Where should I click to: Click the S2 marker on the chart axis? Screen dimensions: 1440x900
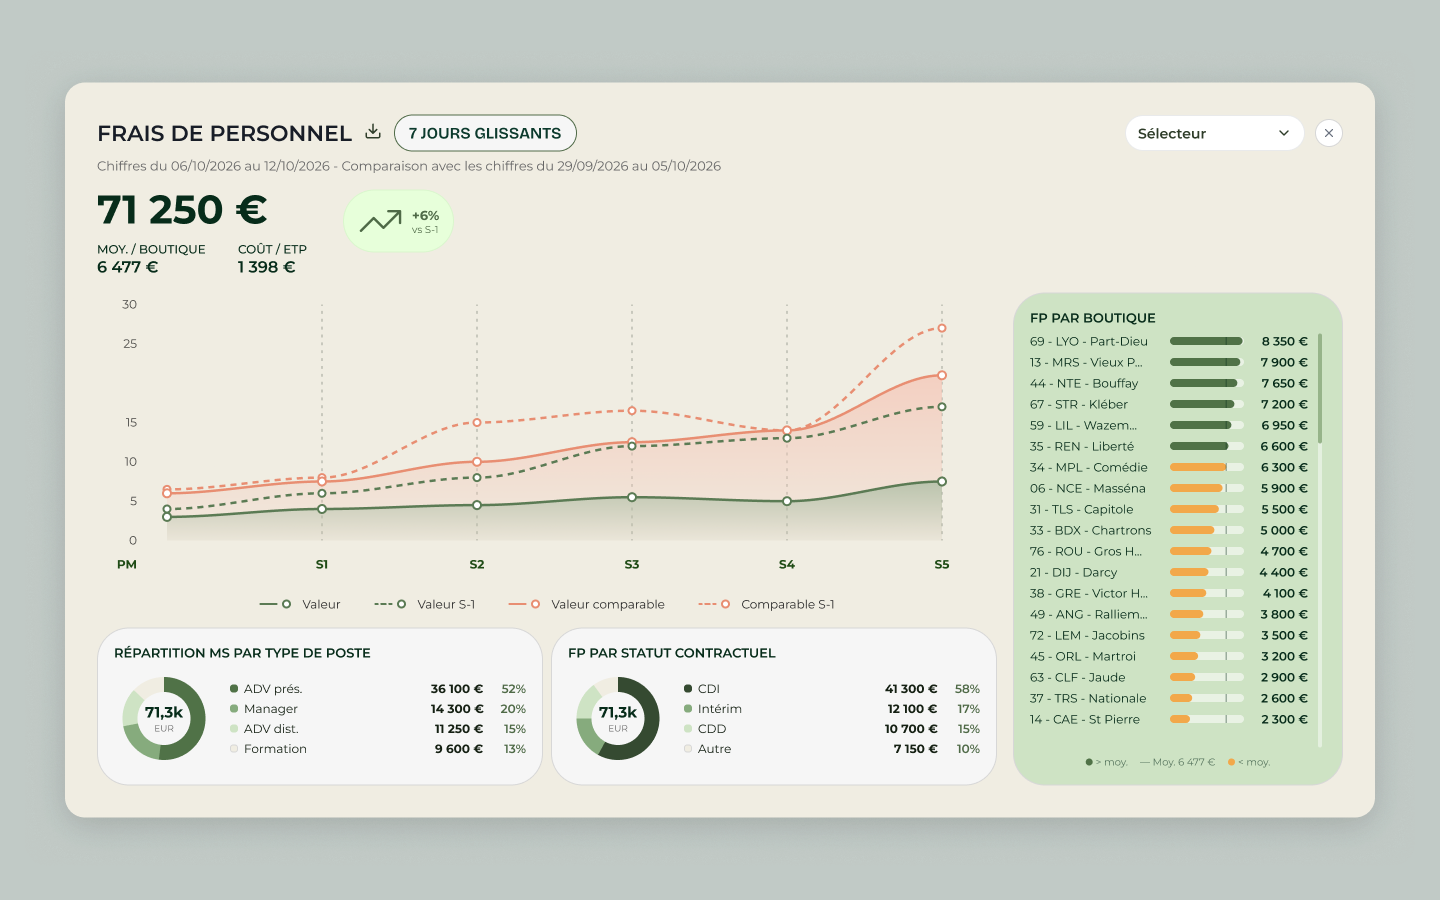[477, 564]
